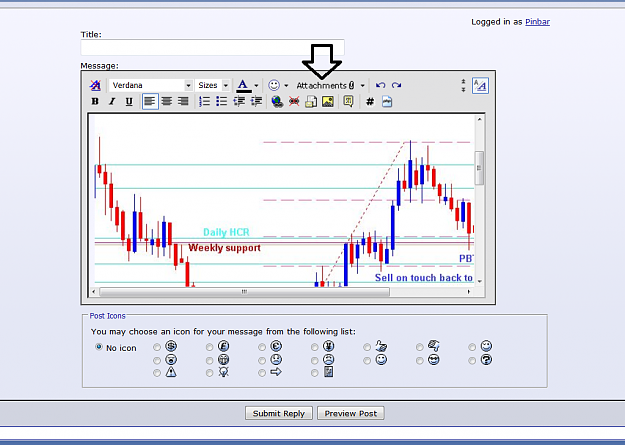Insert a bulleted list
This screenshot has width=625, height=445.
(x=221, y=102)
